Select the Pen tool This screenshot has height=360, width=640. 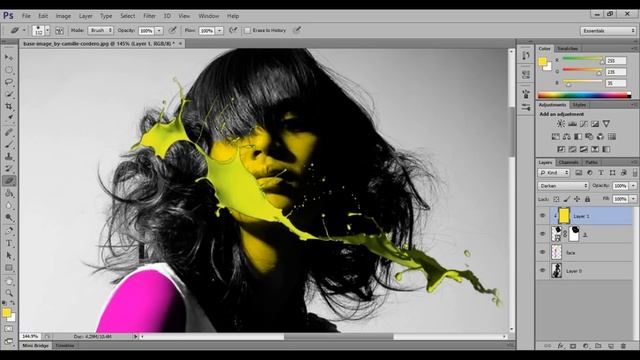pos(9,231)
